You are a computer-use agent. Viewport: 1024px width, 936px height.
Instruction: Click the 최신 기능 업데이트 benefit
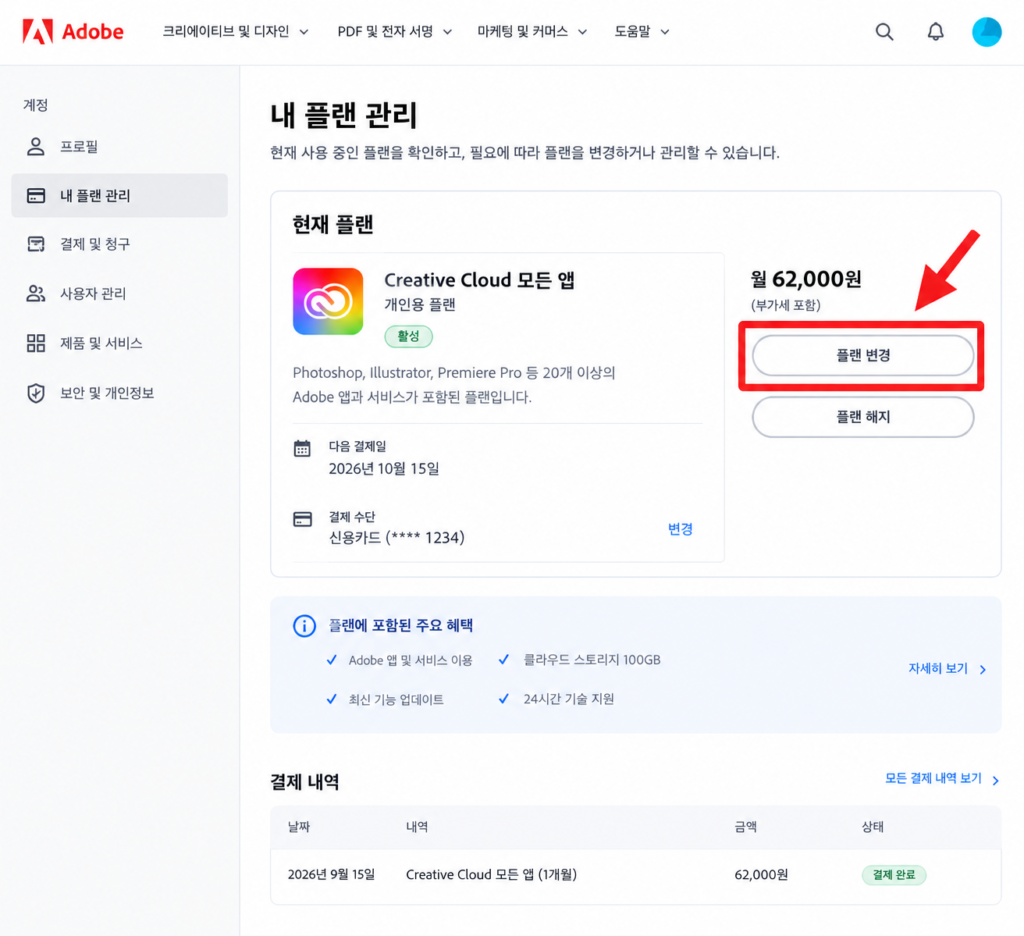[x=396, y=700]
